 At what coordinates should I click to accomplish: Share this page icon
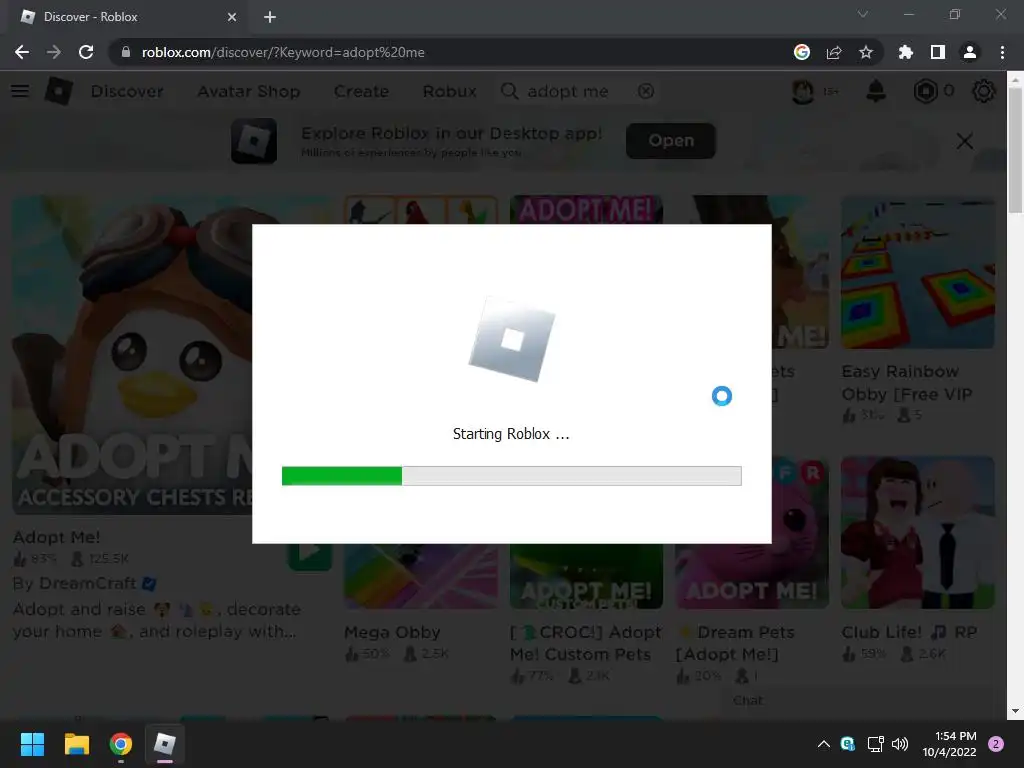click(x=834, y=52)
